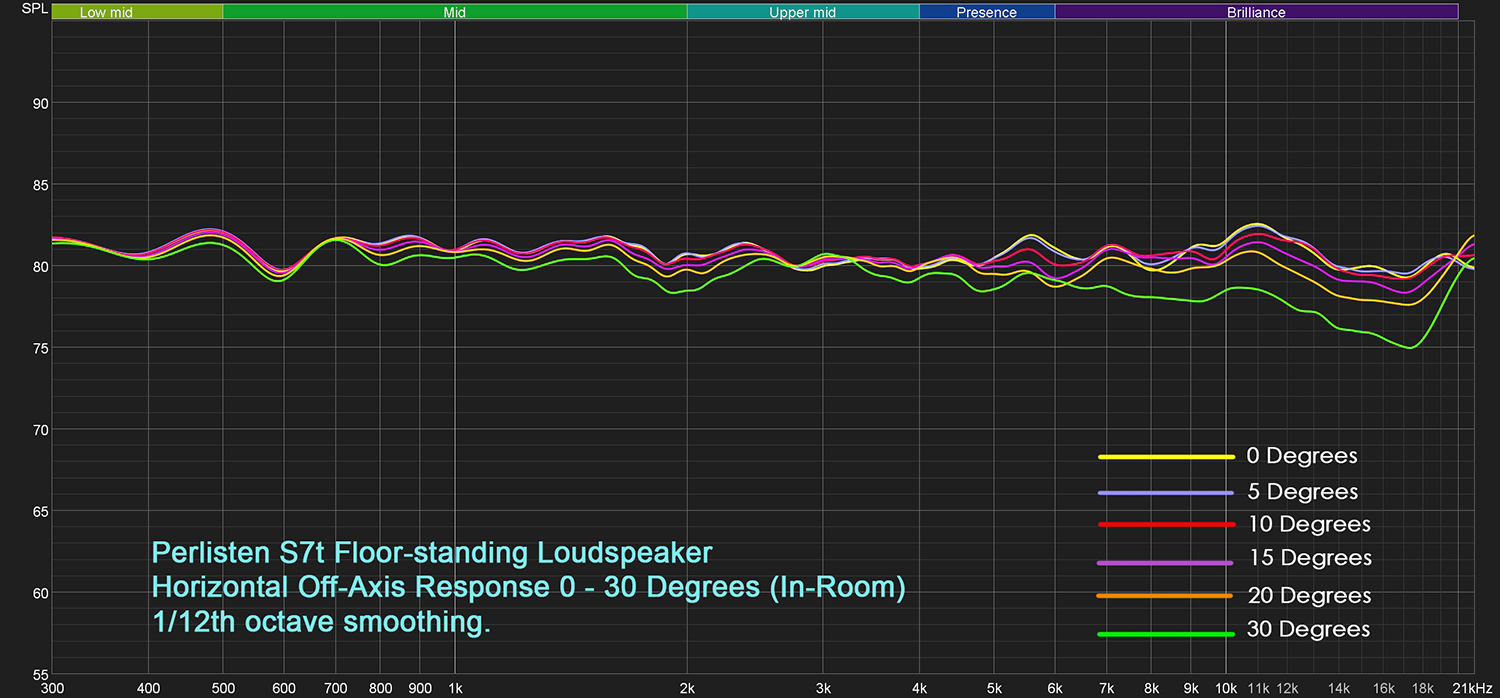Click the orange 20 Degrees legend line
Viewport: 1500px width, 698px height.
(x=1165, y=596)
